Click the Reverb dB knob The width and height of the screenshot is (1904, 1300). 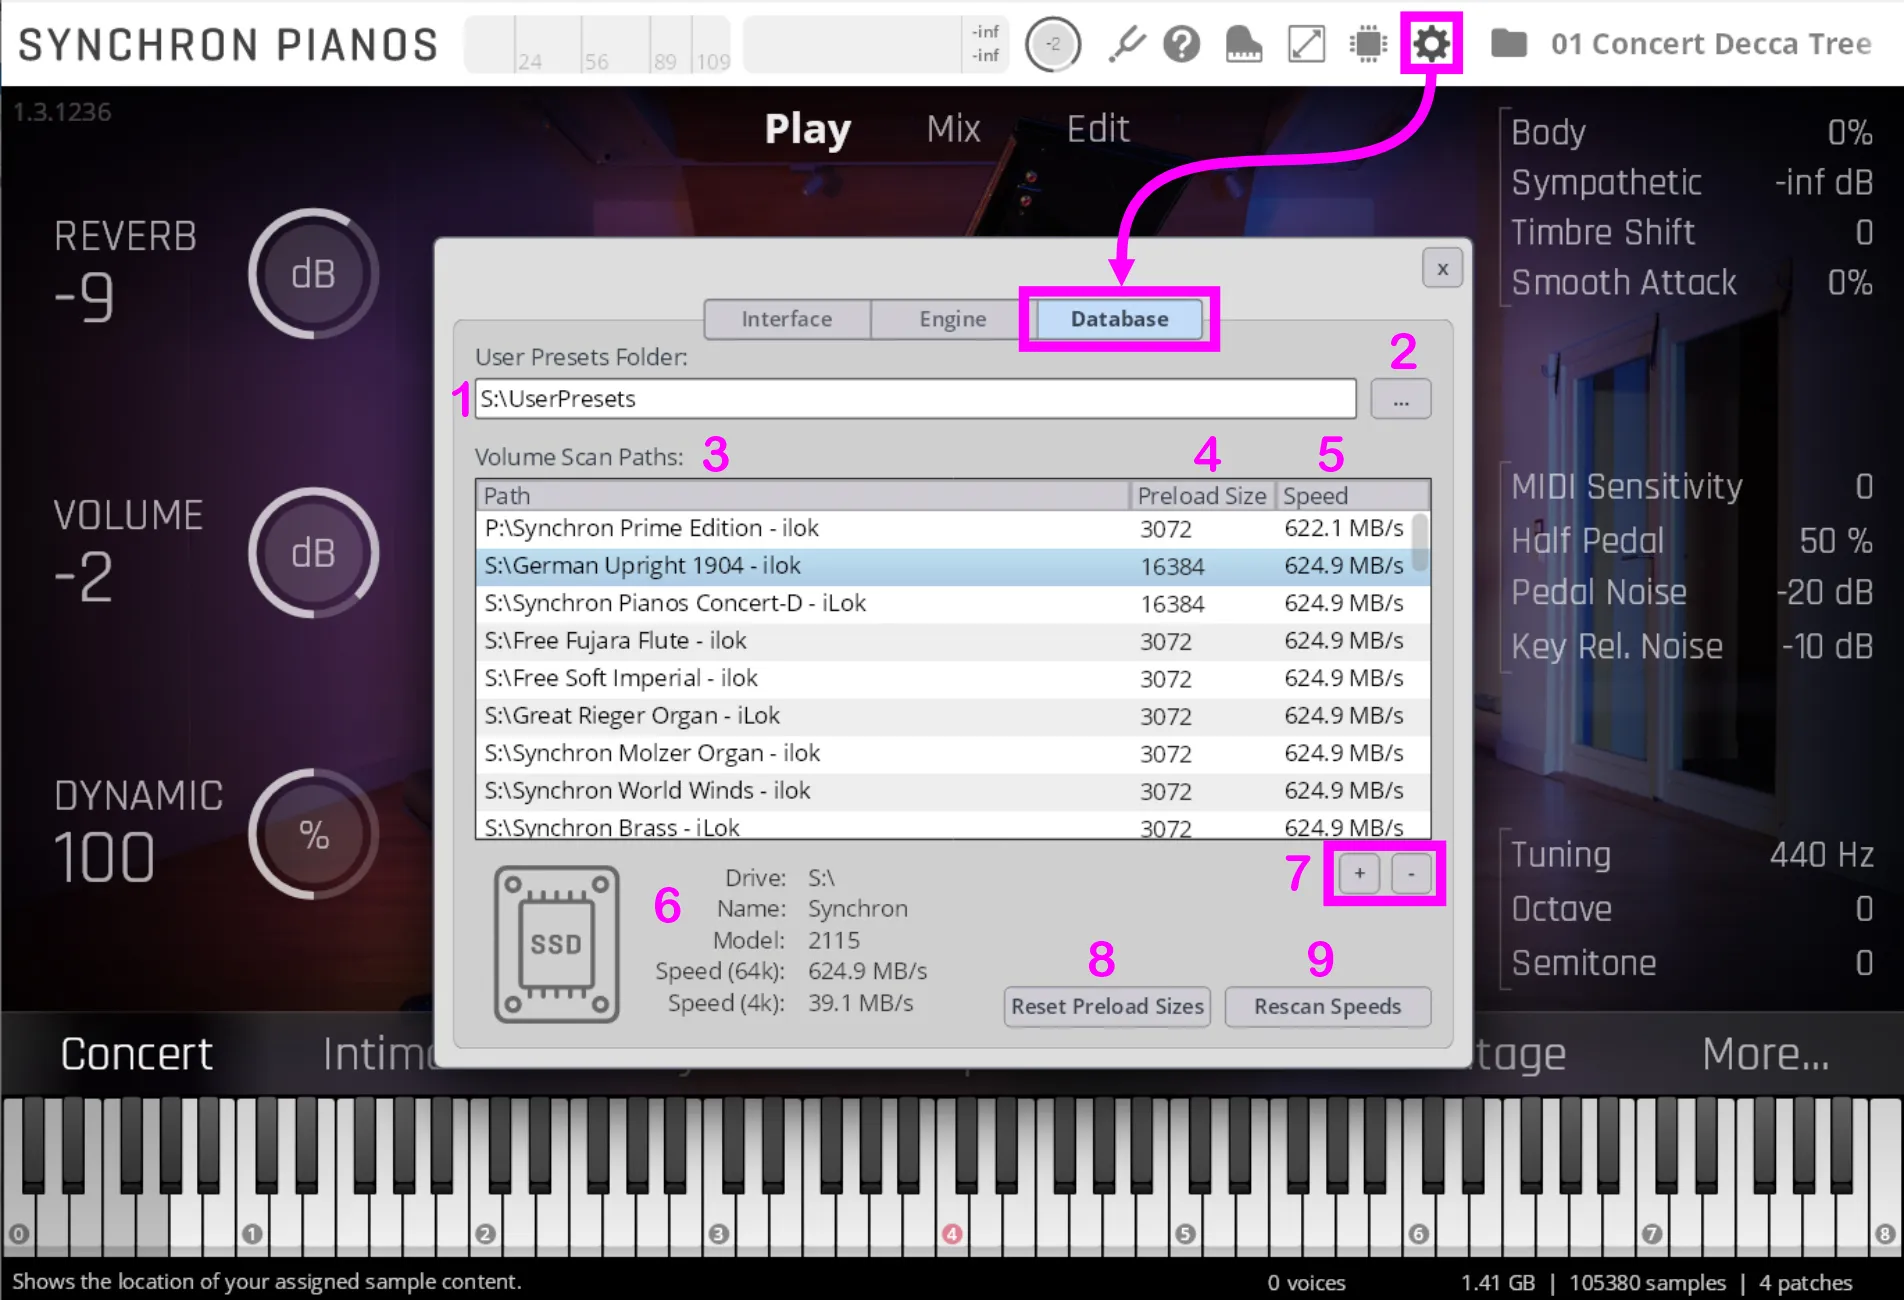coord(313,274)
